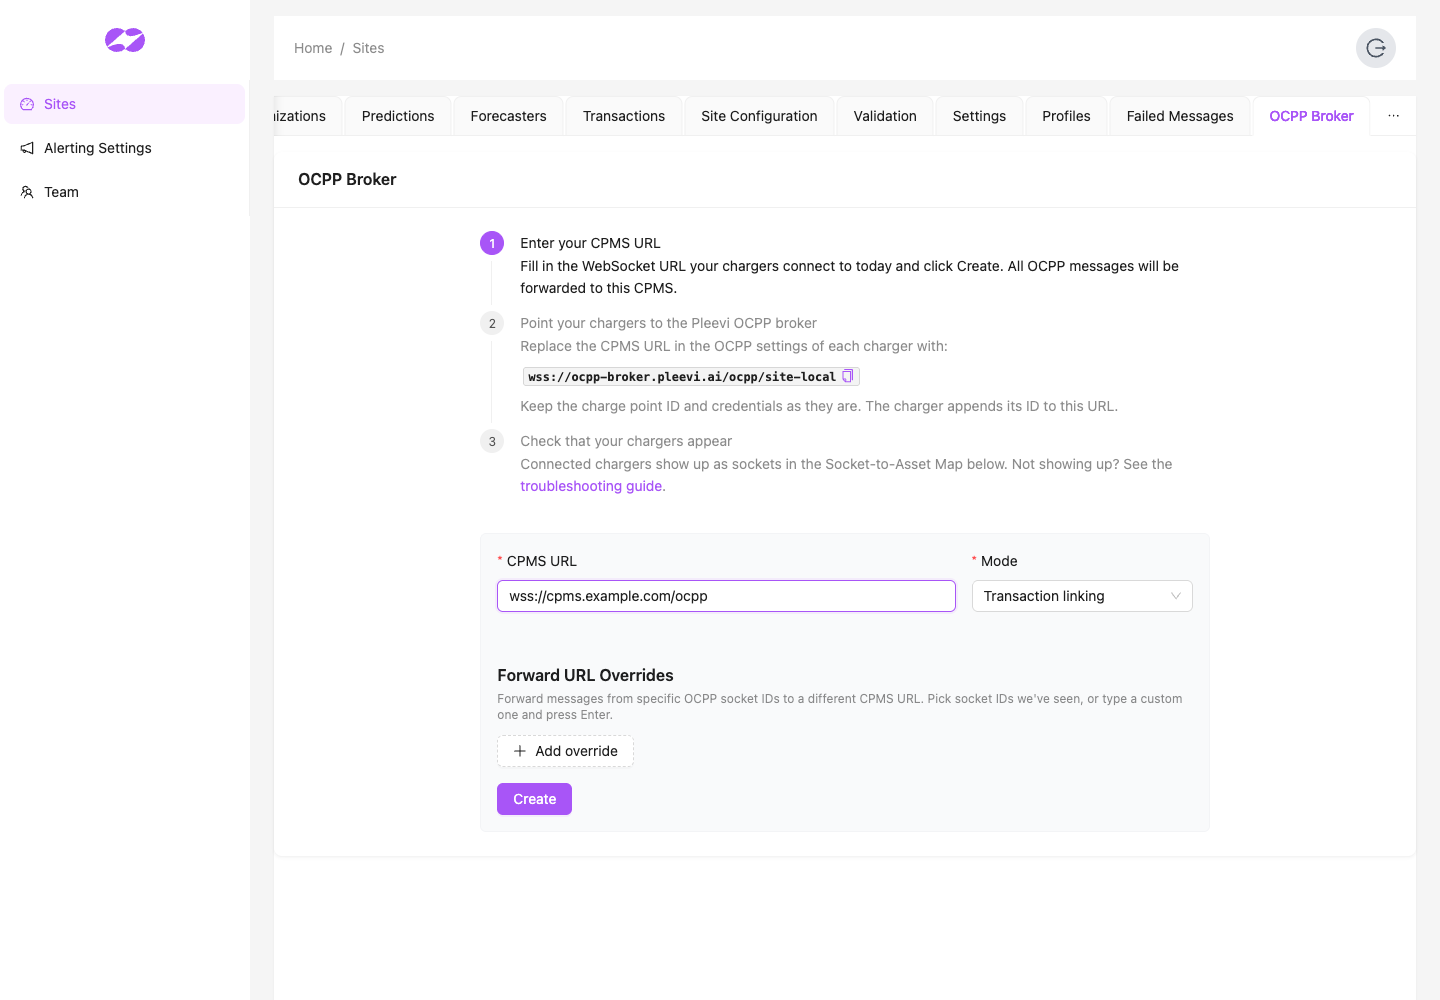Go to the Settings tab
Viewport: 1440px width, 1000px height.
pyautogui.click(x=979, y=116)
